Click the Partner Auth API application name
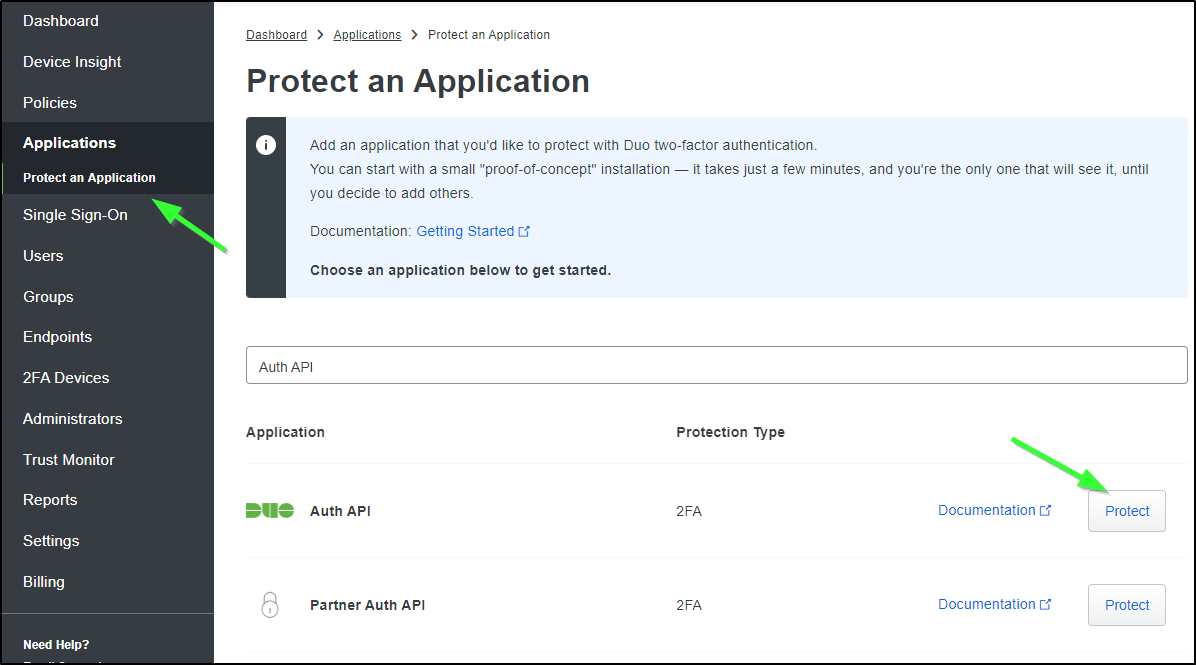This screenshot has height=665, width=1196. (x=368, y=605)
